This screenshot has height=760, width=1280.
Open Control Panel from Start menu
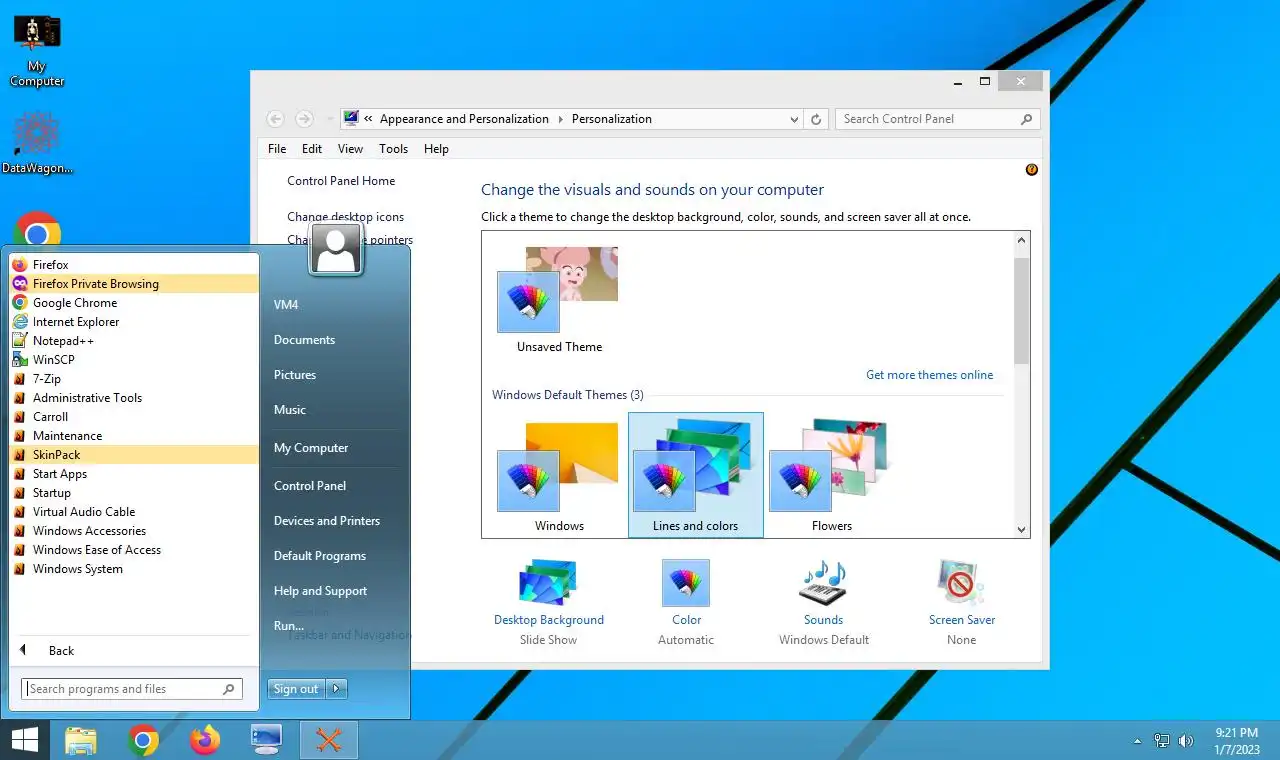(x=310, y=486)
